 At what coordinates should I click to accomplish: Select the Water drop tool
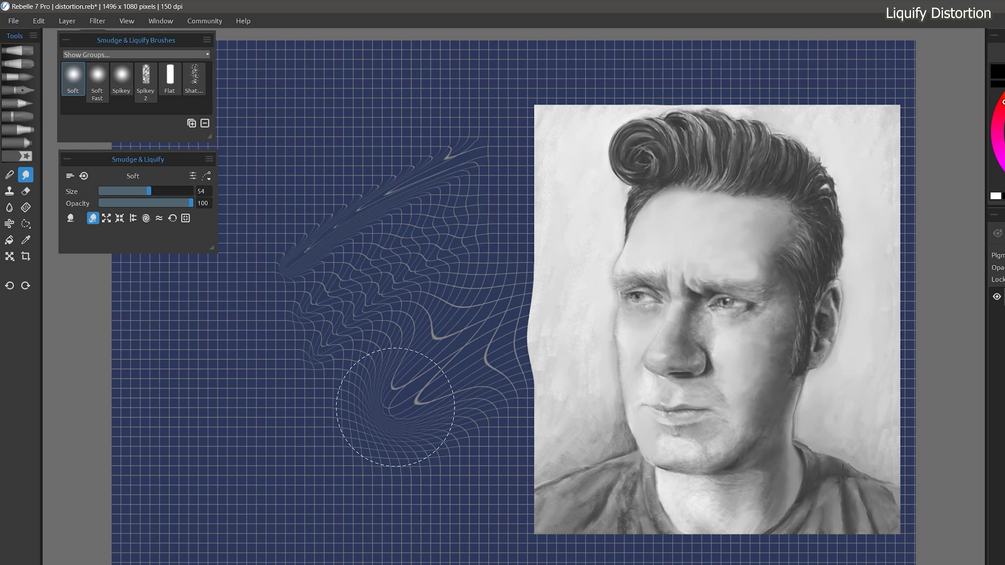[x=10, y=208]
